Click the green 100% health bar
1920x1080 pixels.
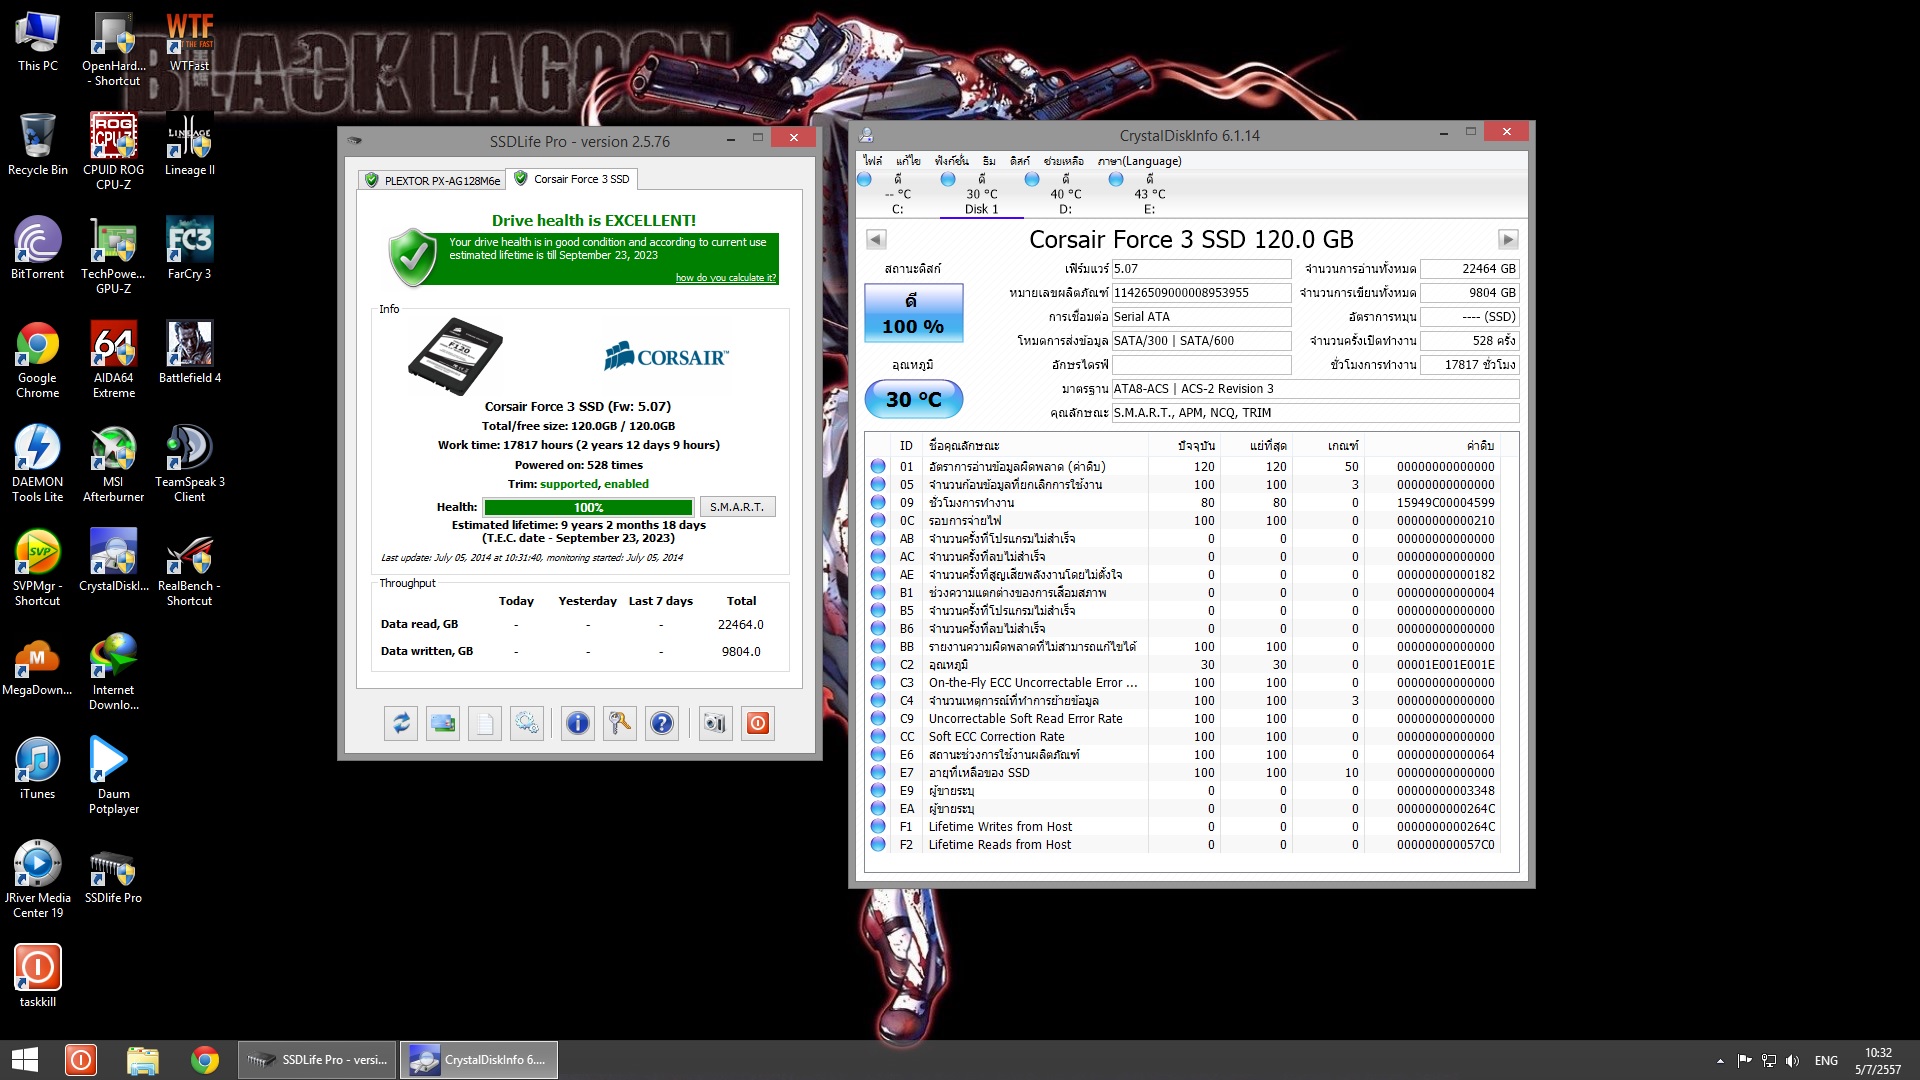(x=588, y=507)
